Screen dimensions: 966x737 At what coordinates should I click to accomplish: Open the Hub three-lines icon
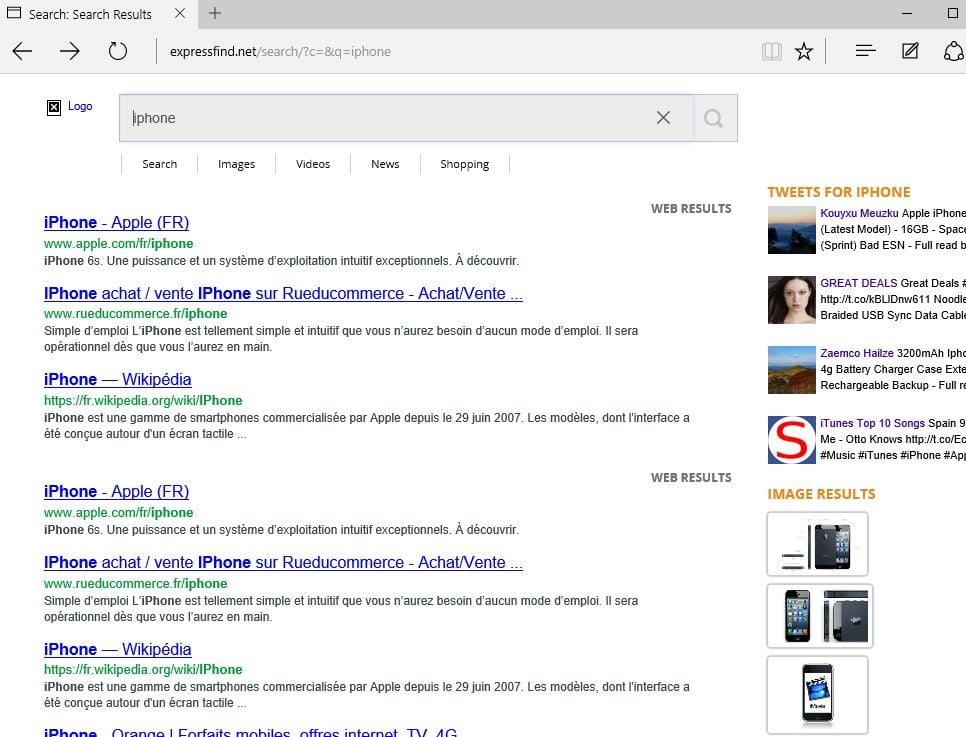[866, 51]
